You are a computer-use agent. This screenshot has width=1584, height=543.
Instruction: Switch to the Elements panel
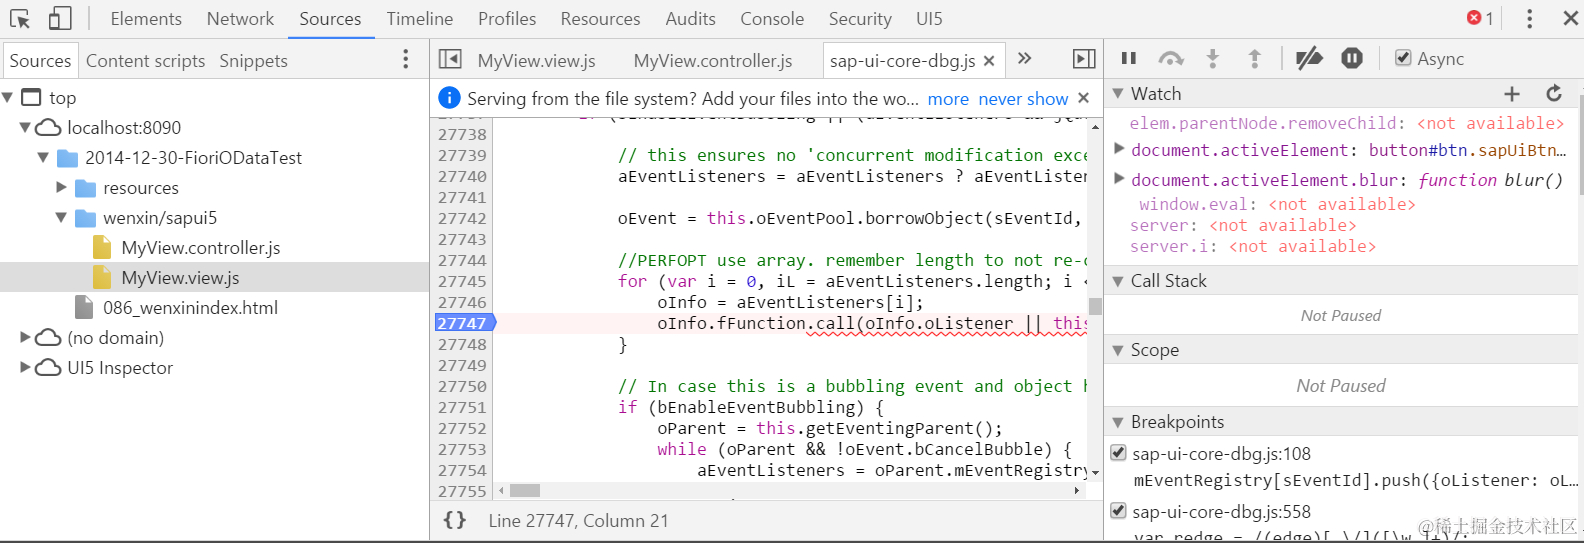146,19
